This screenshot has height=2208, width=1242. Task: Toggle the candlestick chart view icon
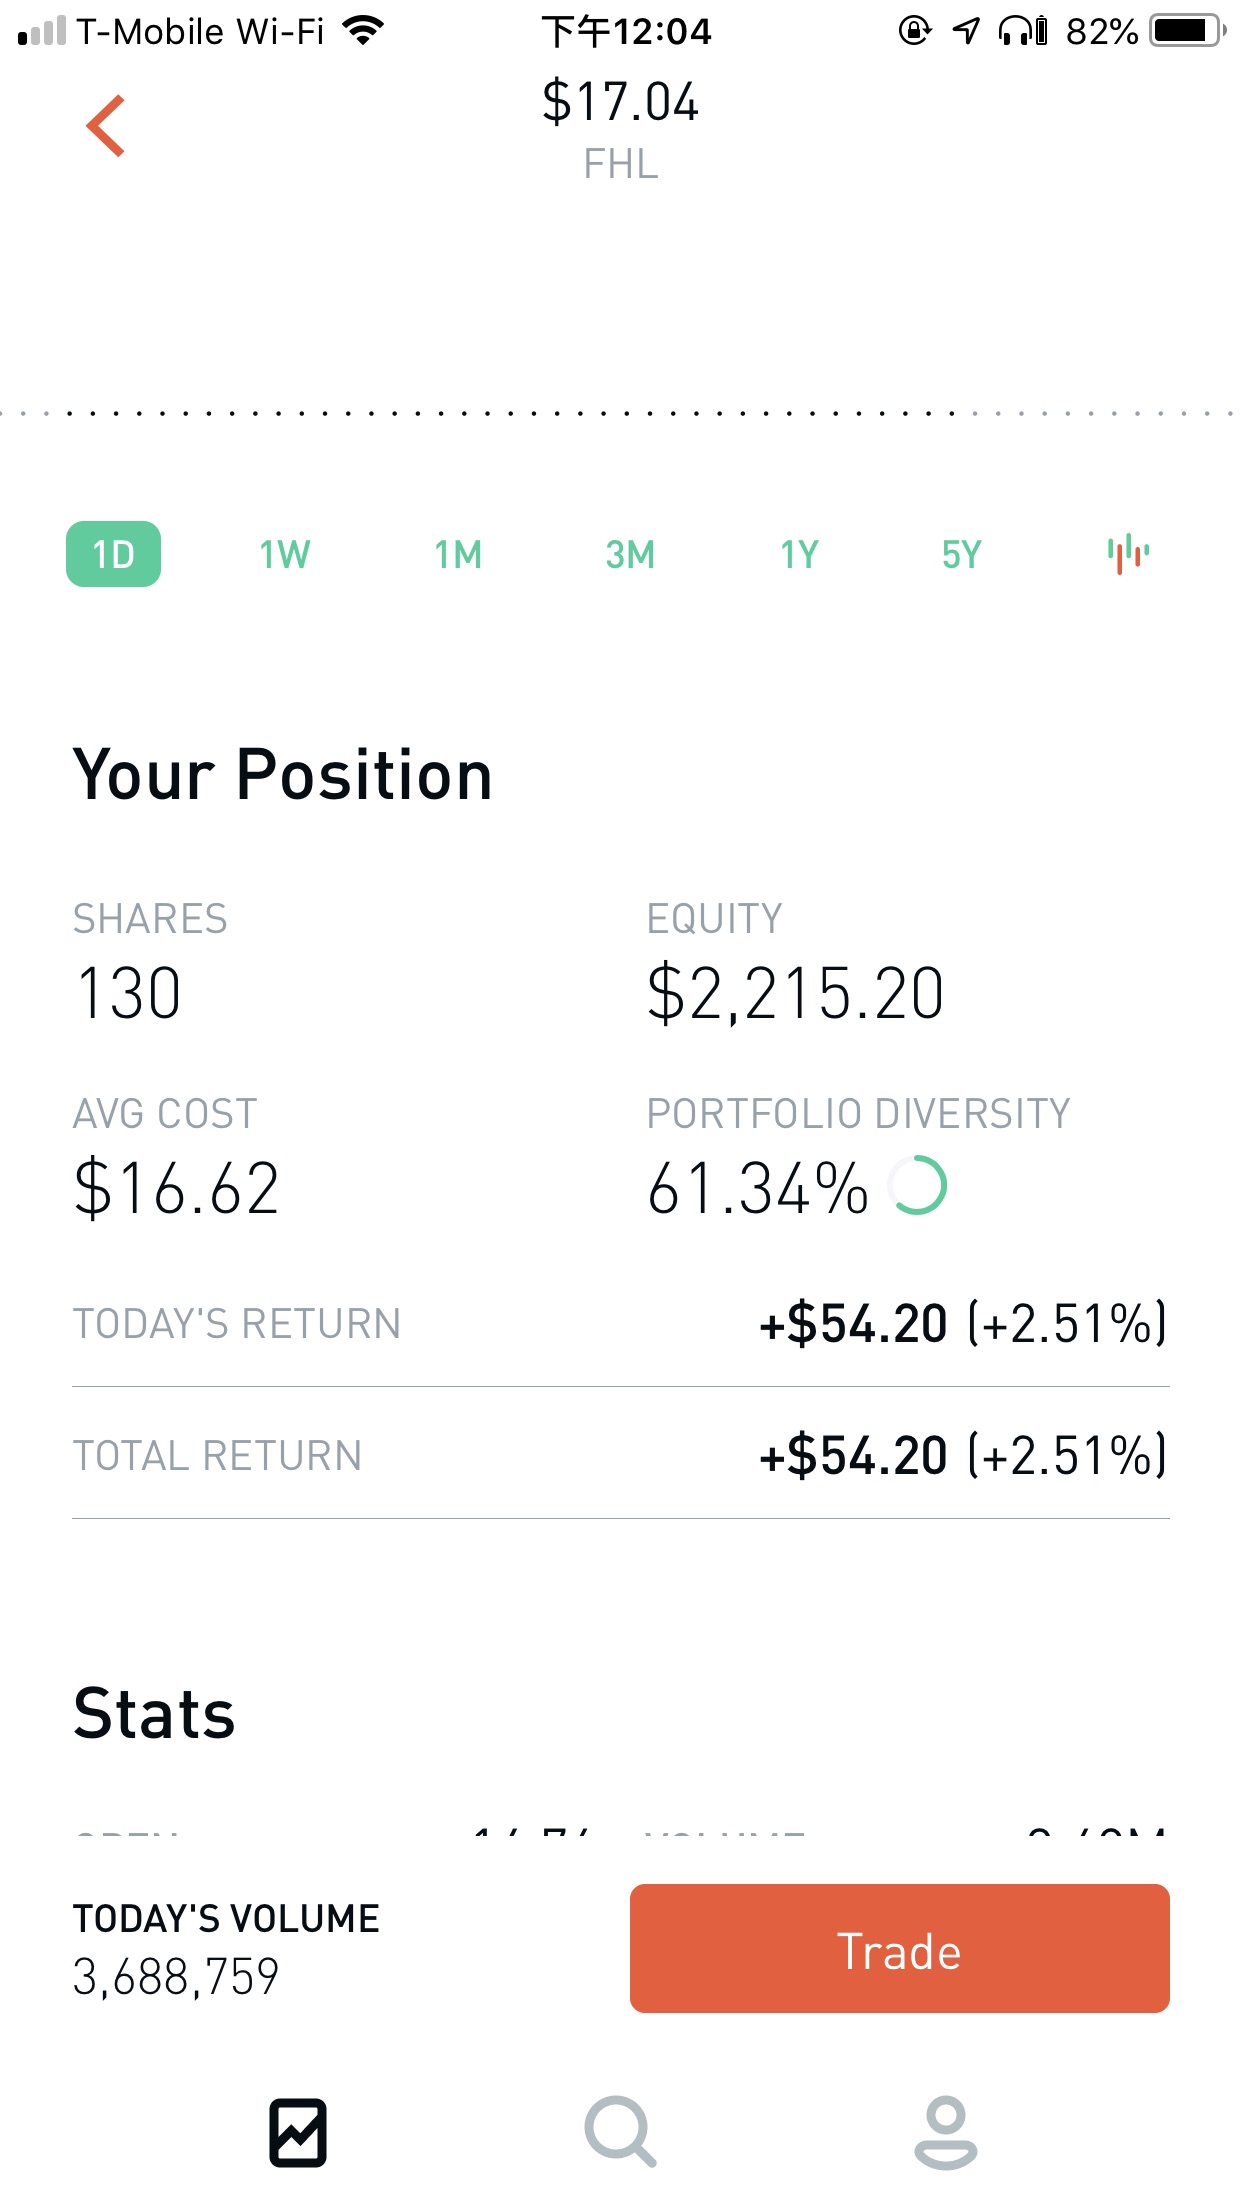[1128, 554]
